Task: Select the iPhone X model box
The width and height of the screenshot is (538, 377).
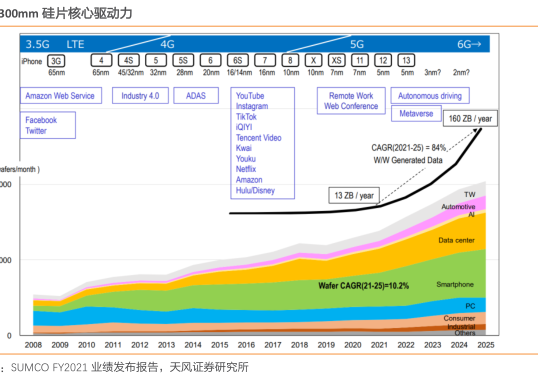Action: point(314,60)
